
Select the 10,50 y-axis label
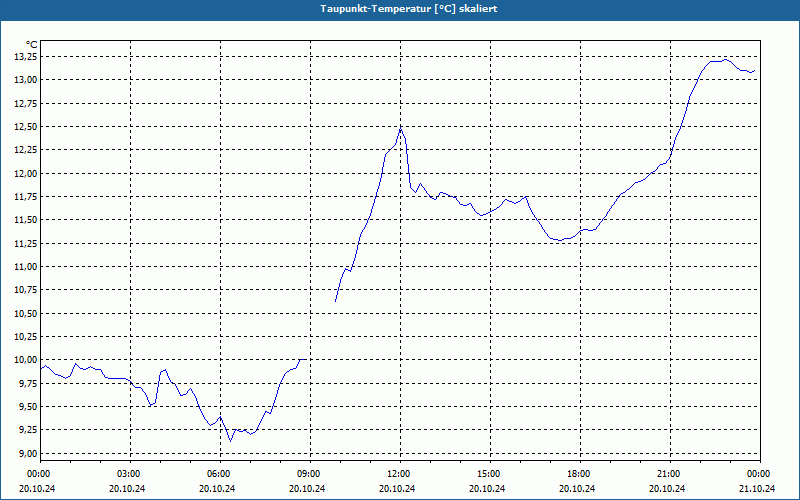point(25,313)
